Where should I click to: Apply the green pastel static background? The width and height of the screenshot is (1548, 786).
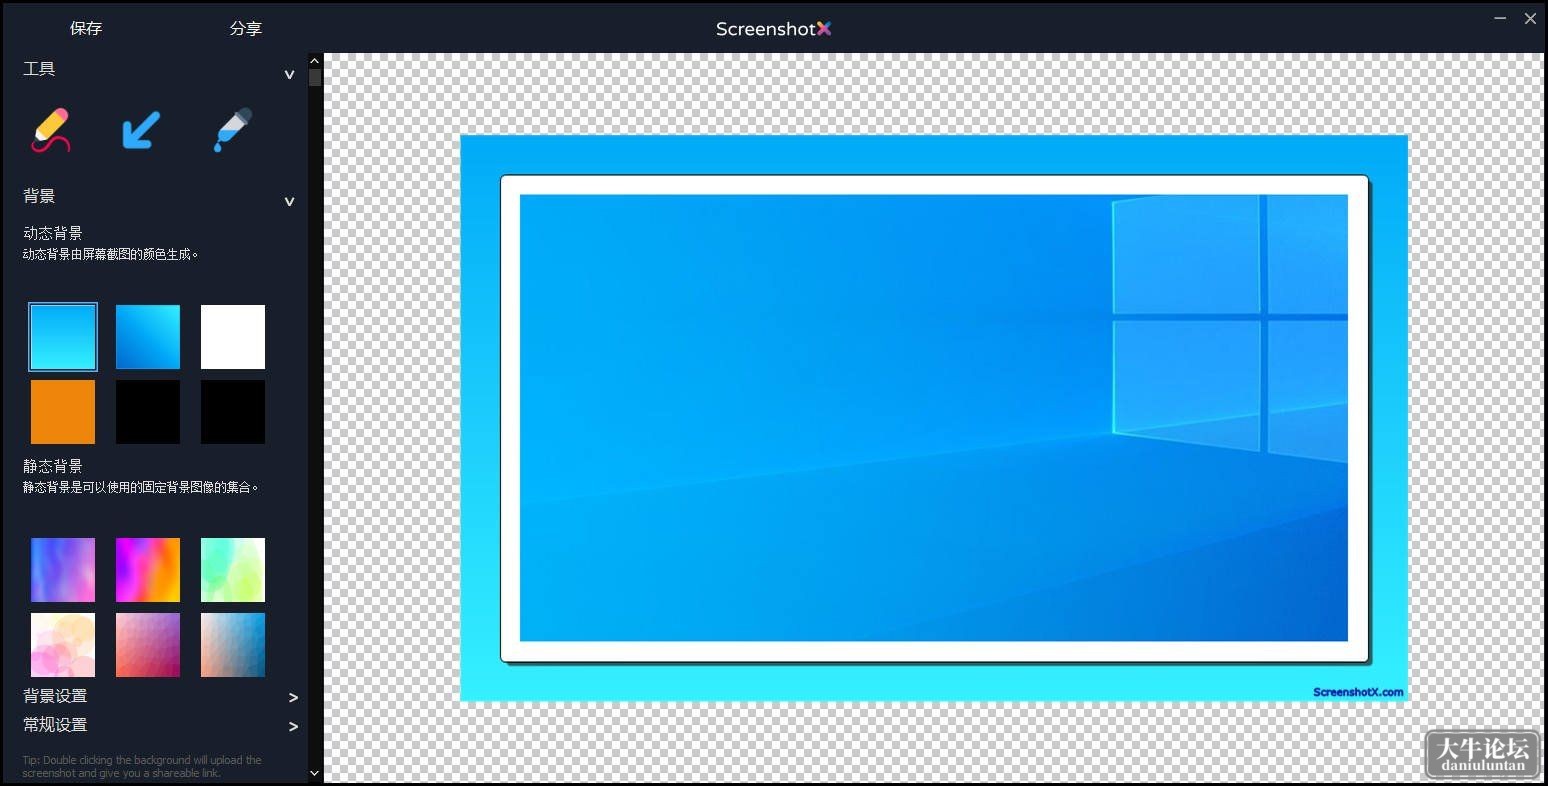click(x=233, y=570)
